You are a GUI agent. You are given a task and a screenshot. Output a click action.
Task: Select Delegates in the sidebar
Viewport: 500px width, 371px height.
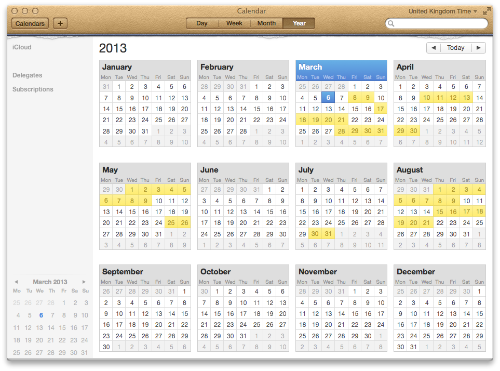pos(27,75)
